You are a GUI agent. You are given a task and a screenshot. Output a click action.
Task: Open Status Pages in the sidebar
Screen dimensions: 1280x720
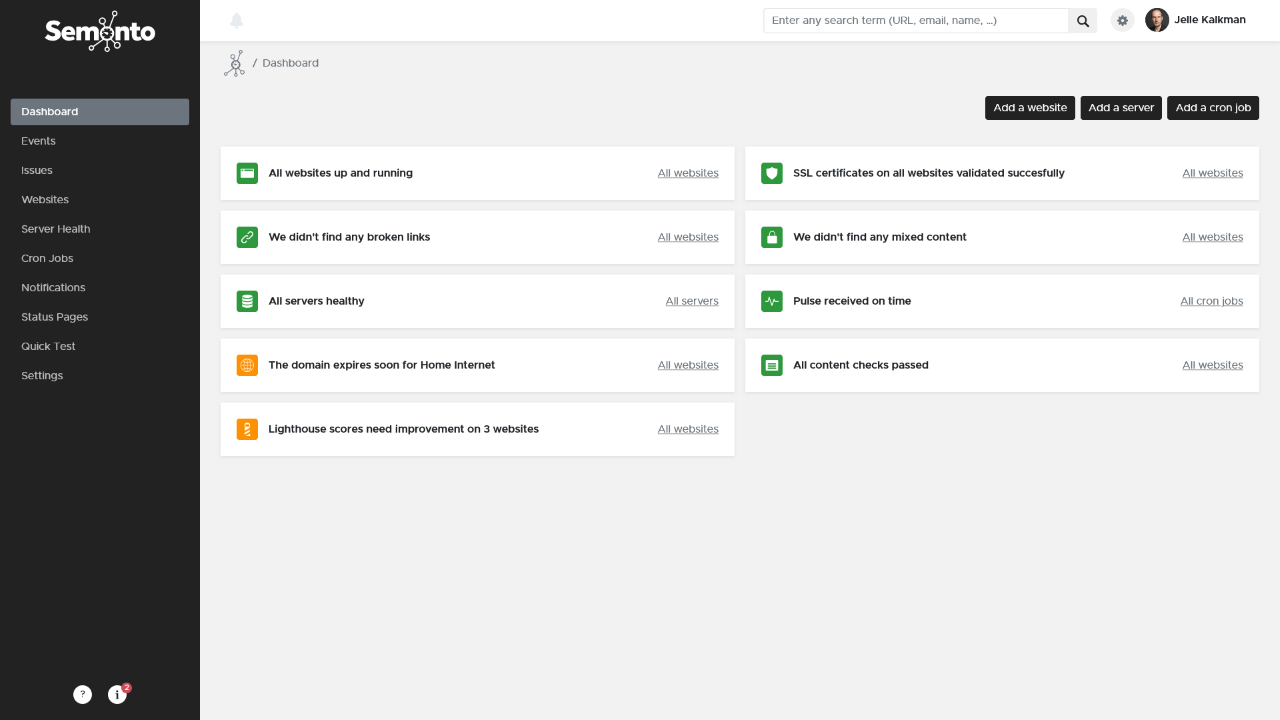coord(100,317)
